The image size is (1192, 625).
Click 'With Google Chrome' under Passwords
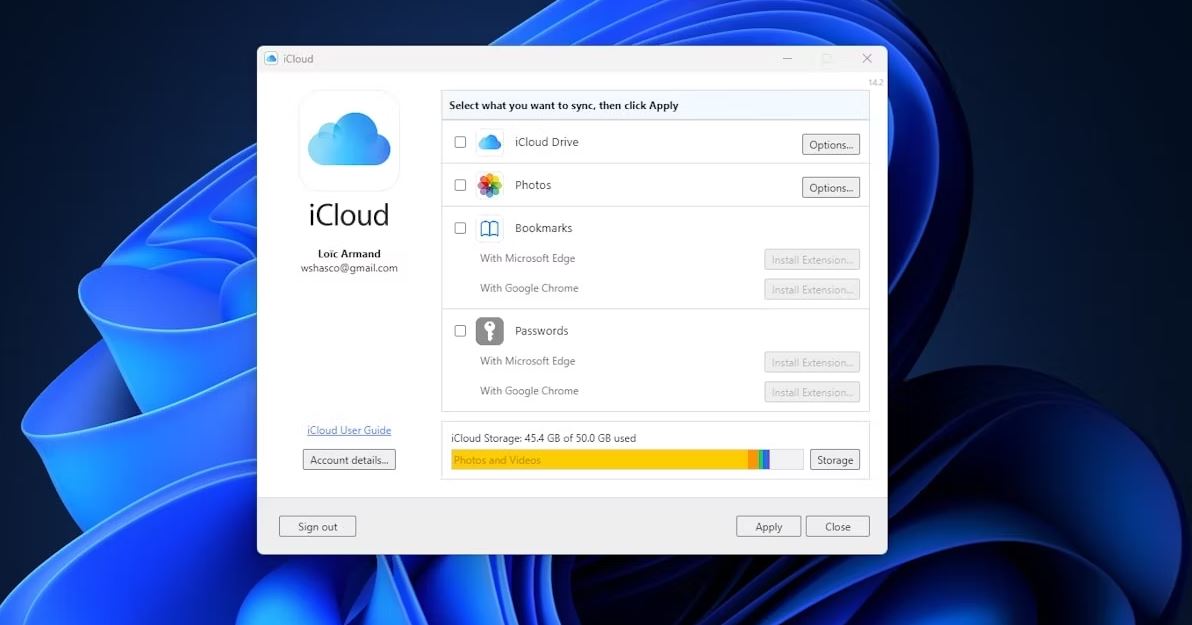tap(529, 391)
